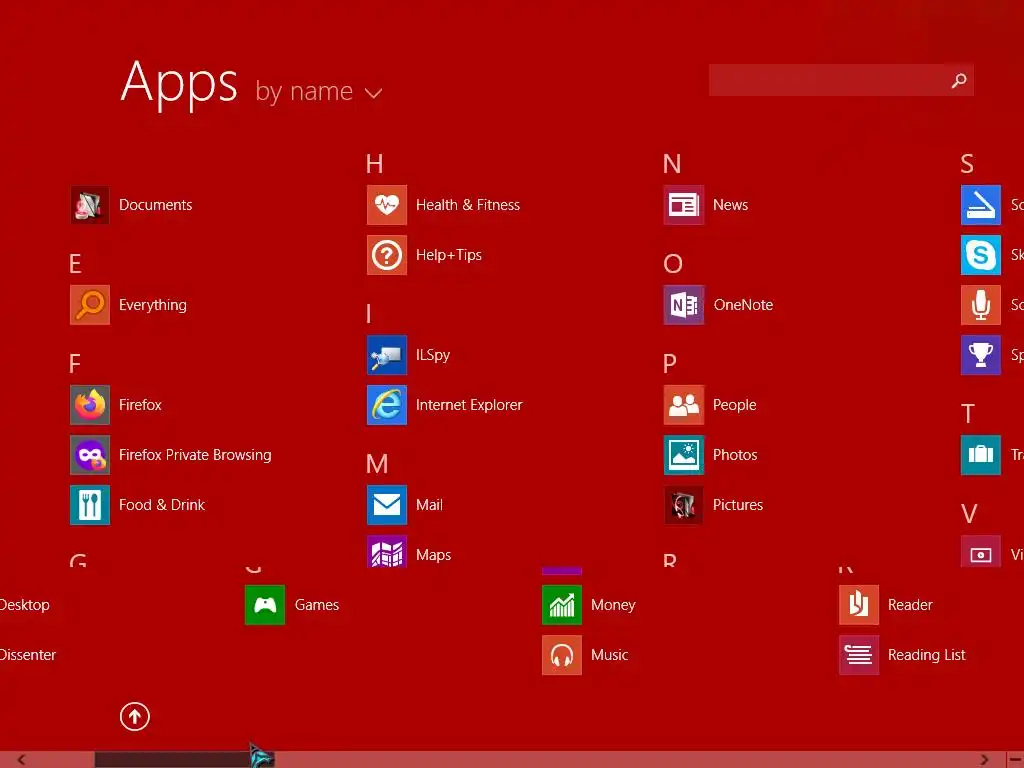This screenshot has height=768, width=1024.
Task: Open the Reading List icon
Action: tap(859, 655)
